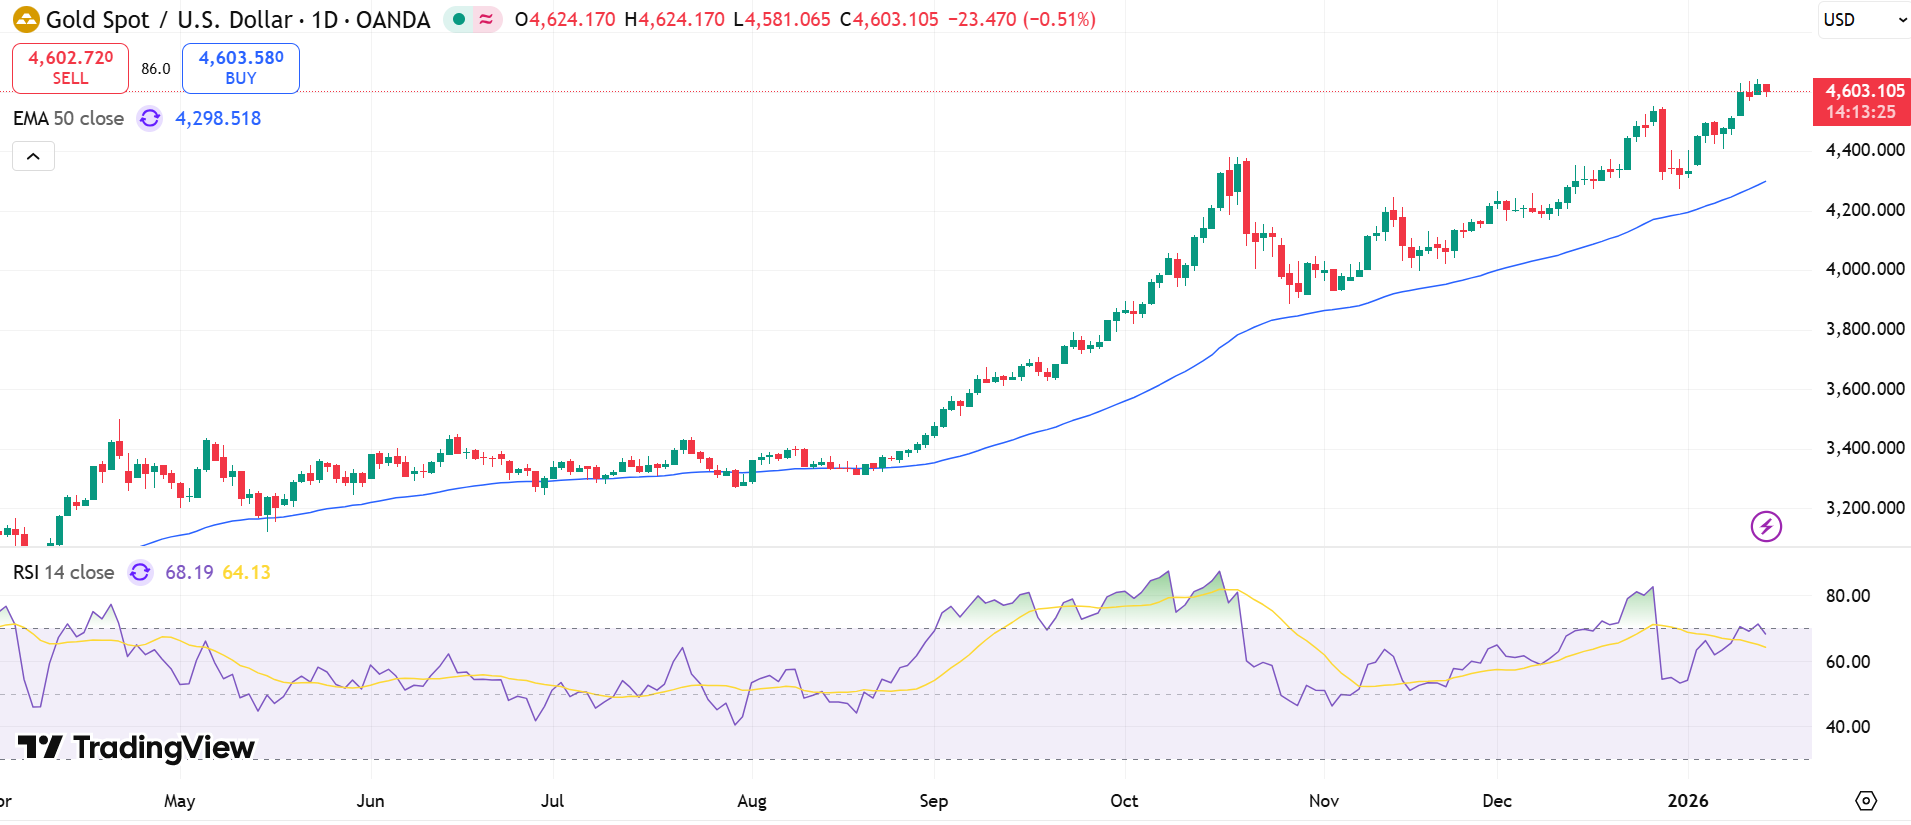Click the RSI 40.00 axis label
This screenshot has height=825, width=1911.
coord(1848,727)
